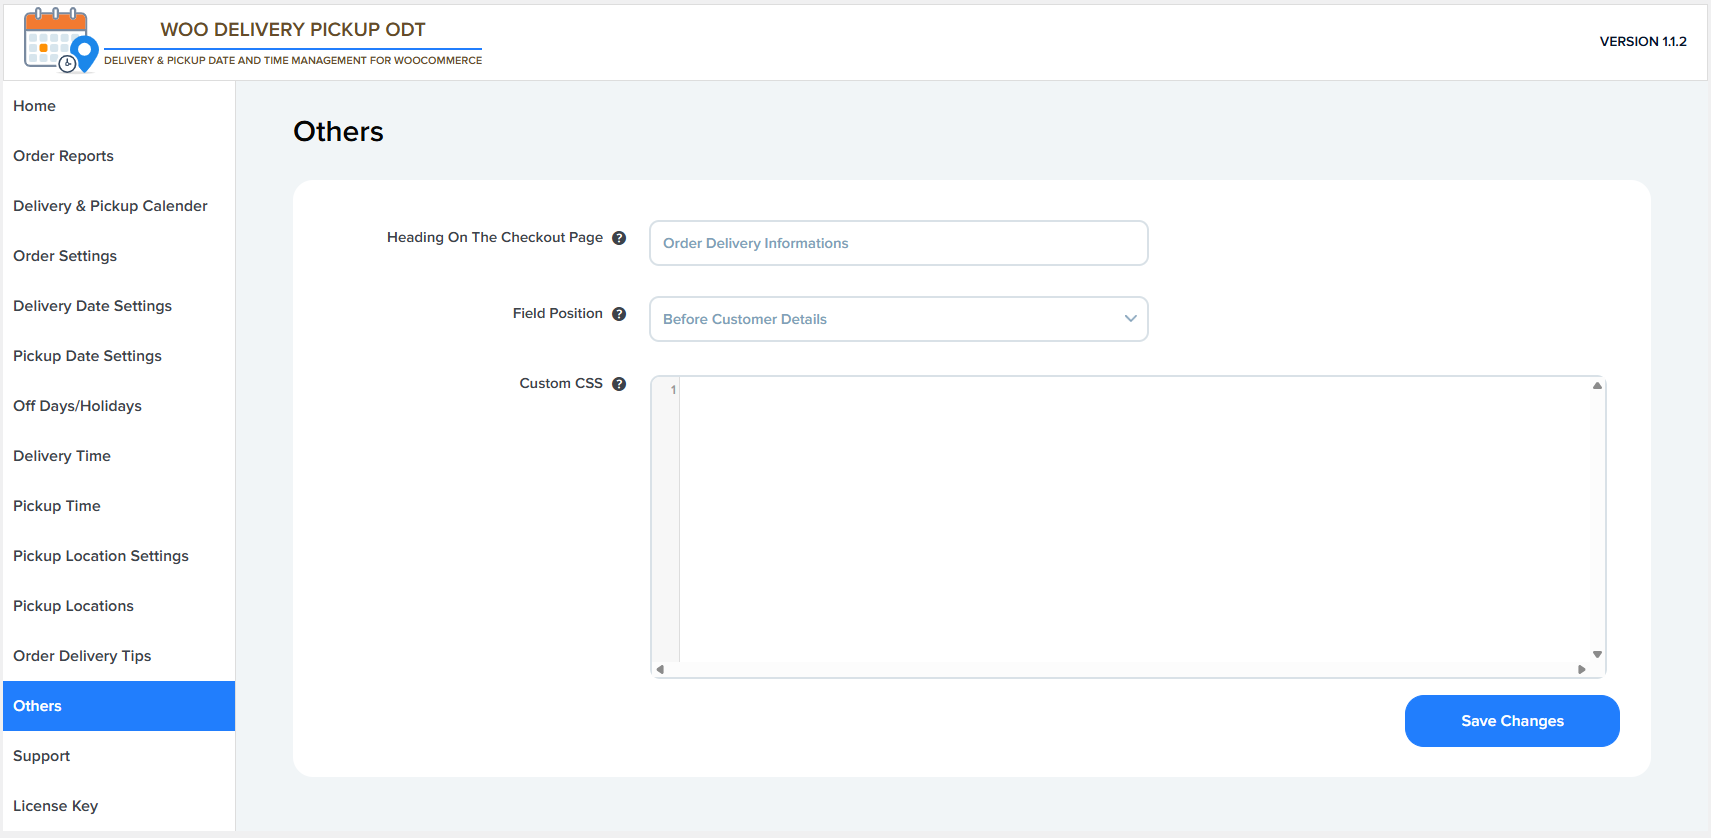Screen dimensions: 1711x838
Task: Click the Order Delivery Informations heading field
Action: [897, 243]
